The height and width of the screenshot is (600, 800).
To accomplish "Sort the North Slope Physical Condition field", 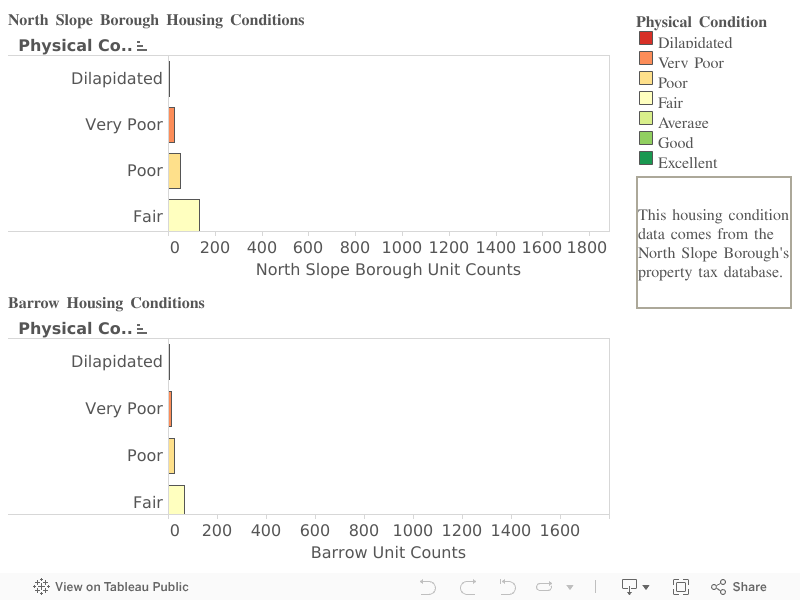I will (x=142, y=46).
